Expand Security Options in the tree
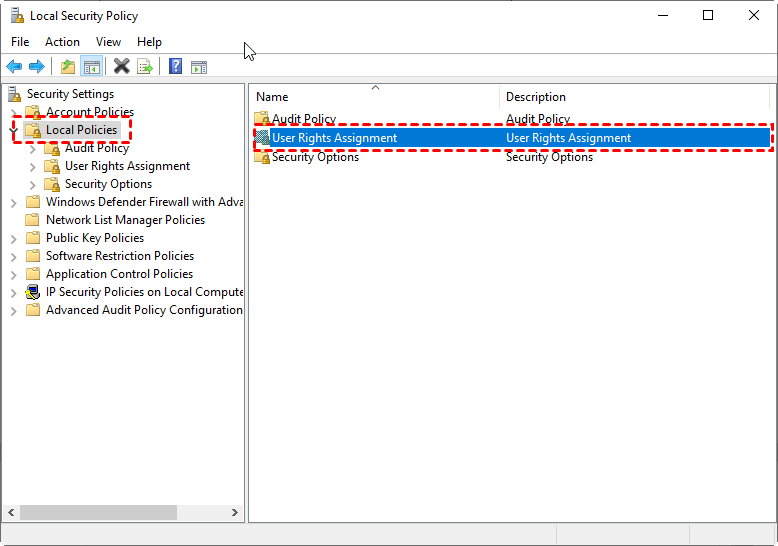This screenshot has height=546, width=778. [x=33, y=185]
